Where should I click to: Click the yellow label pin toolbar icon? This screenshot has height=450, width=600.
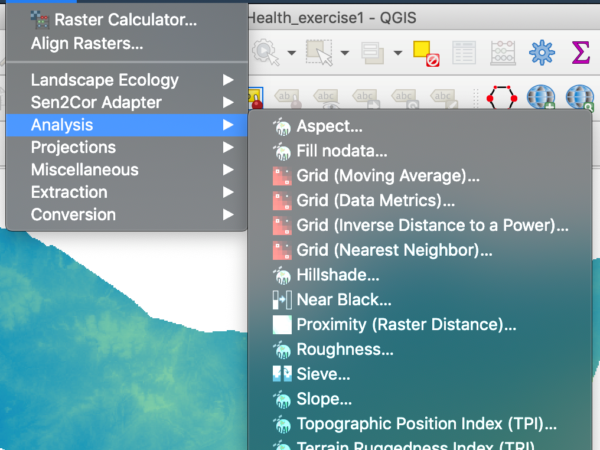tap(256, 98)
